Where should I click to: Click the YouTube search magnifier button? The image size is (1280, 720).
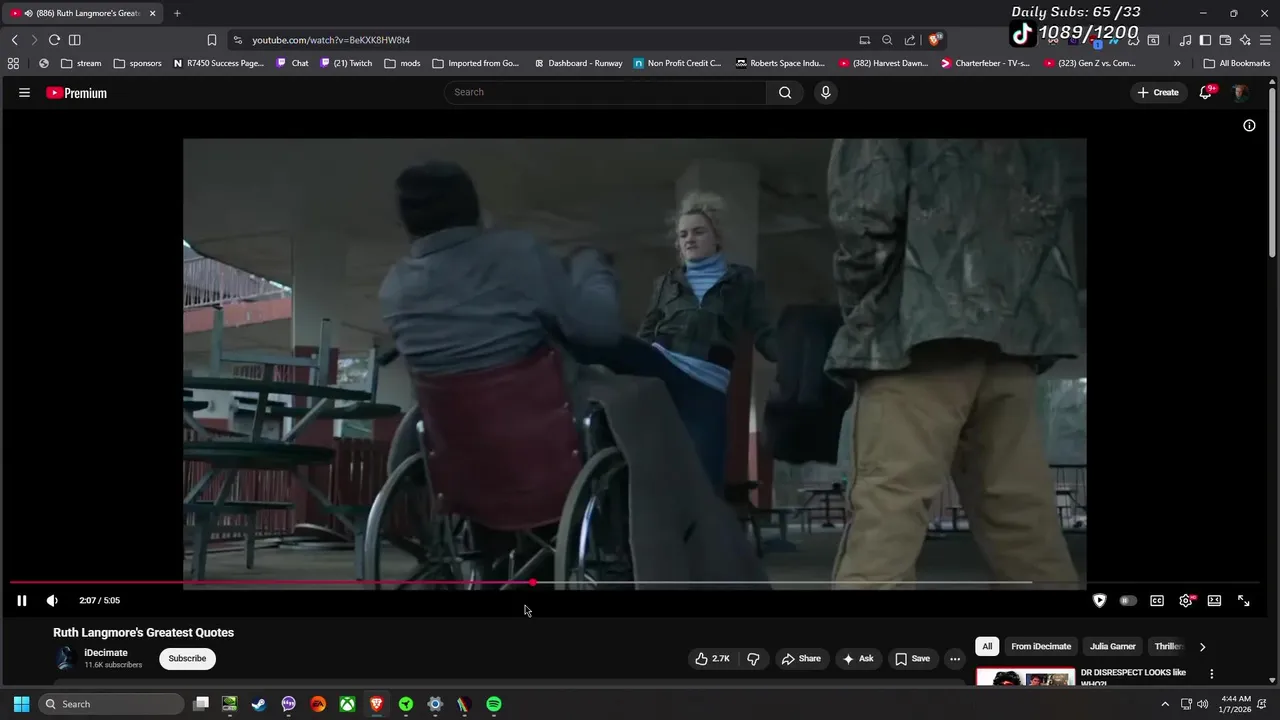pos(785,92)
